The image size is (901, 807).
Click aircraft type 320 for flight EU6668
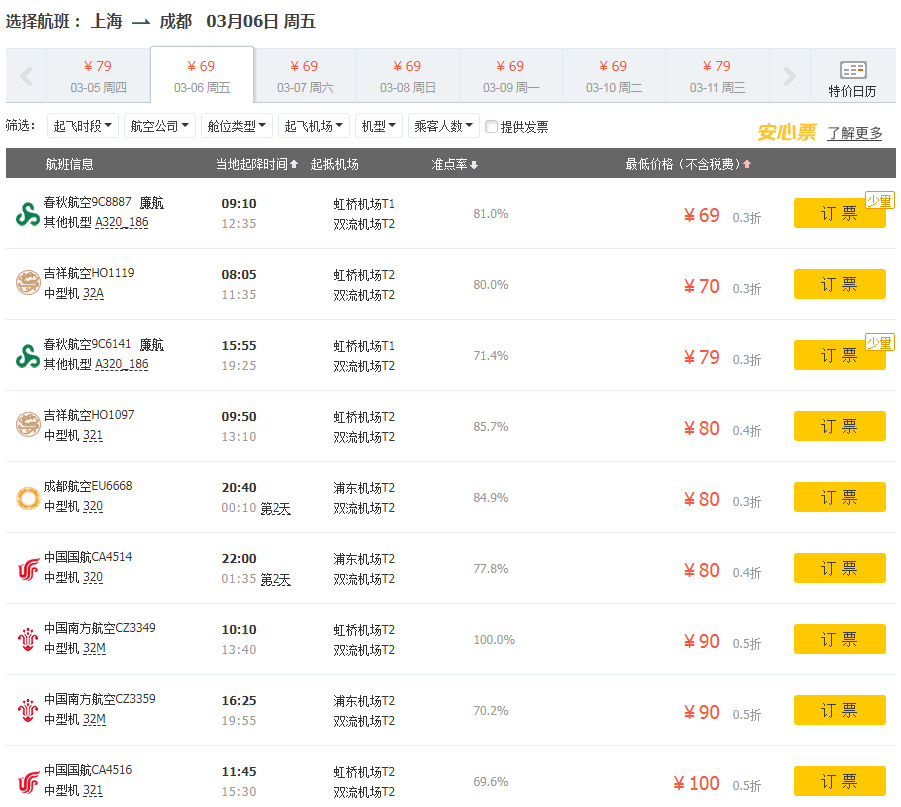click(93, 506)
